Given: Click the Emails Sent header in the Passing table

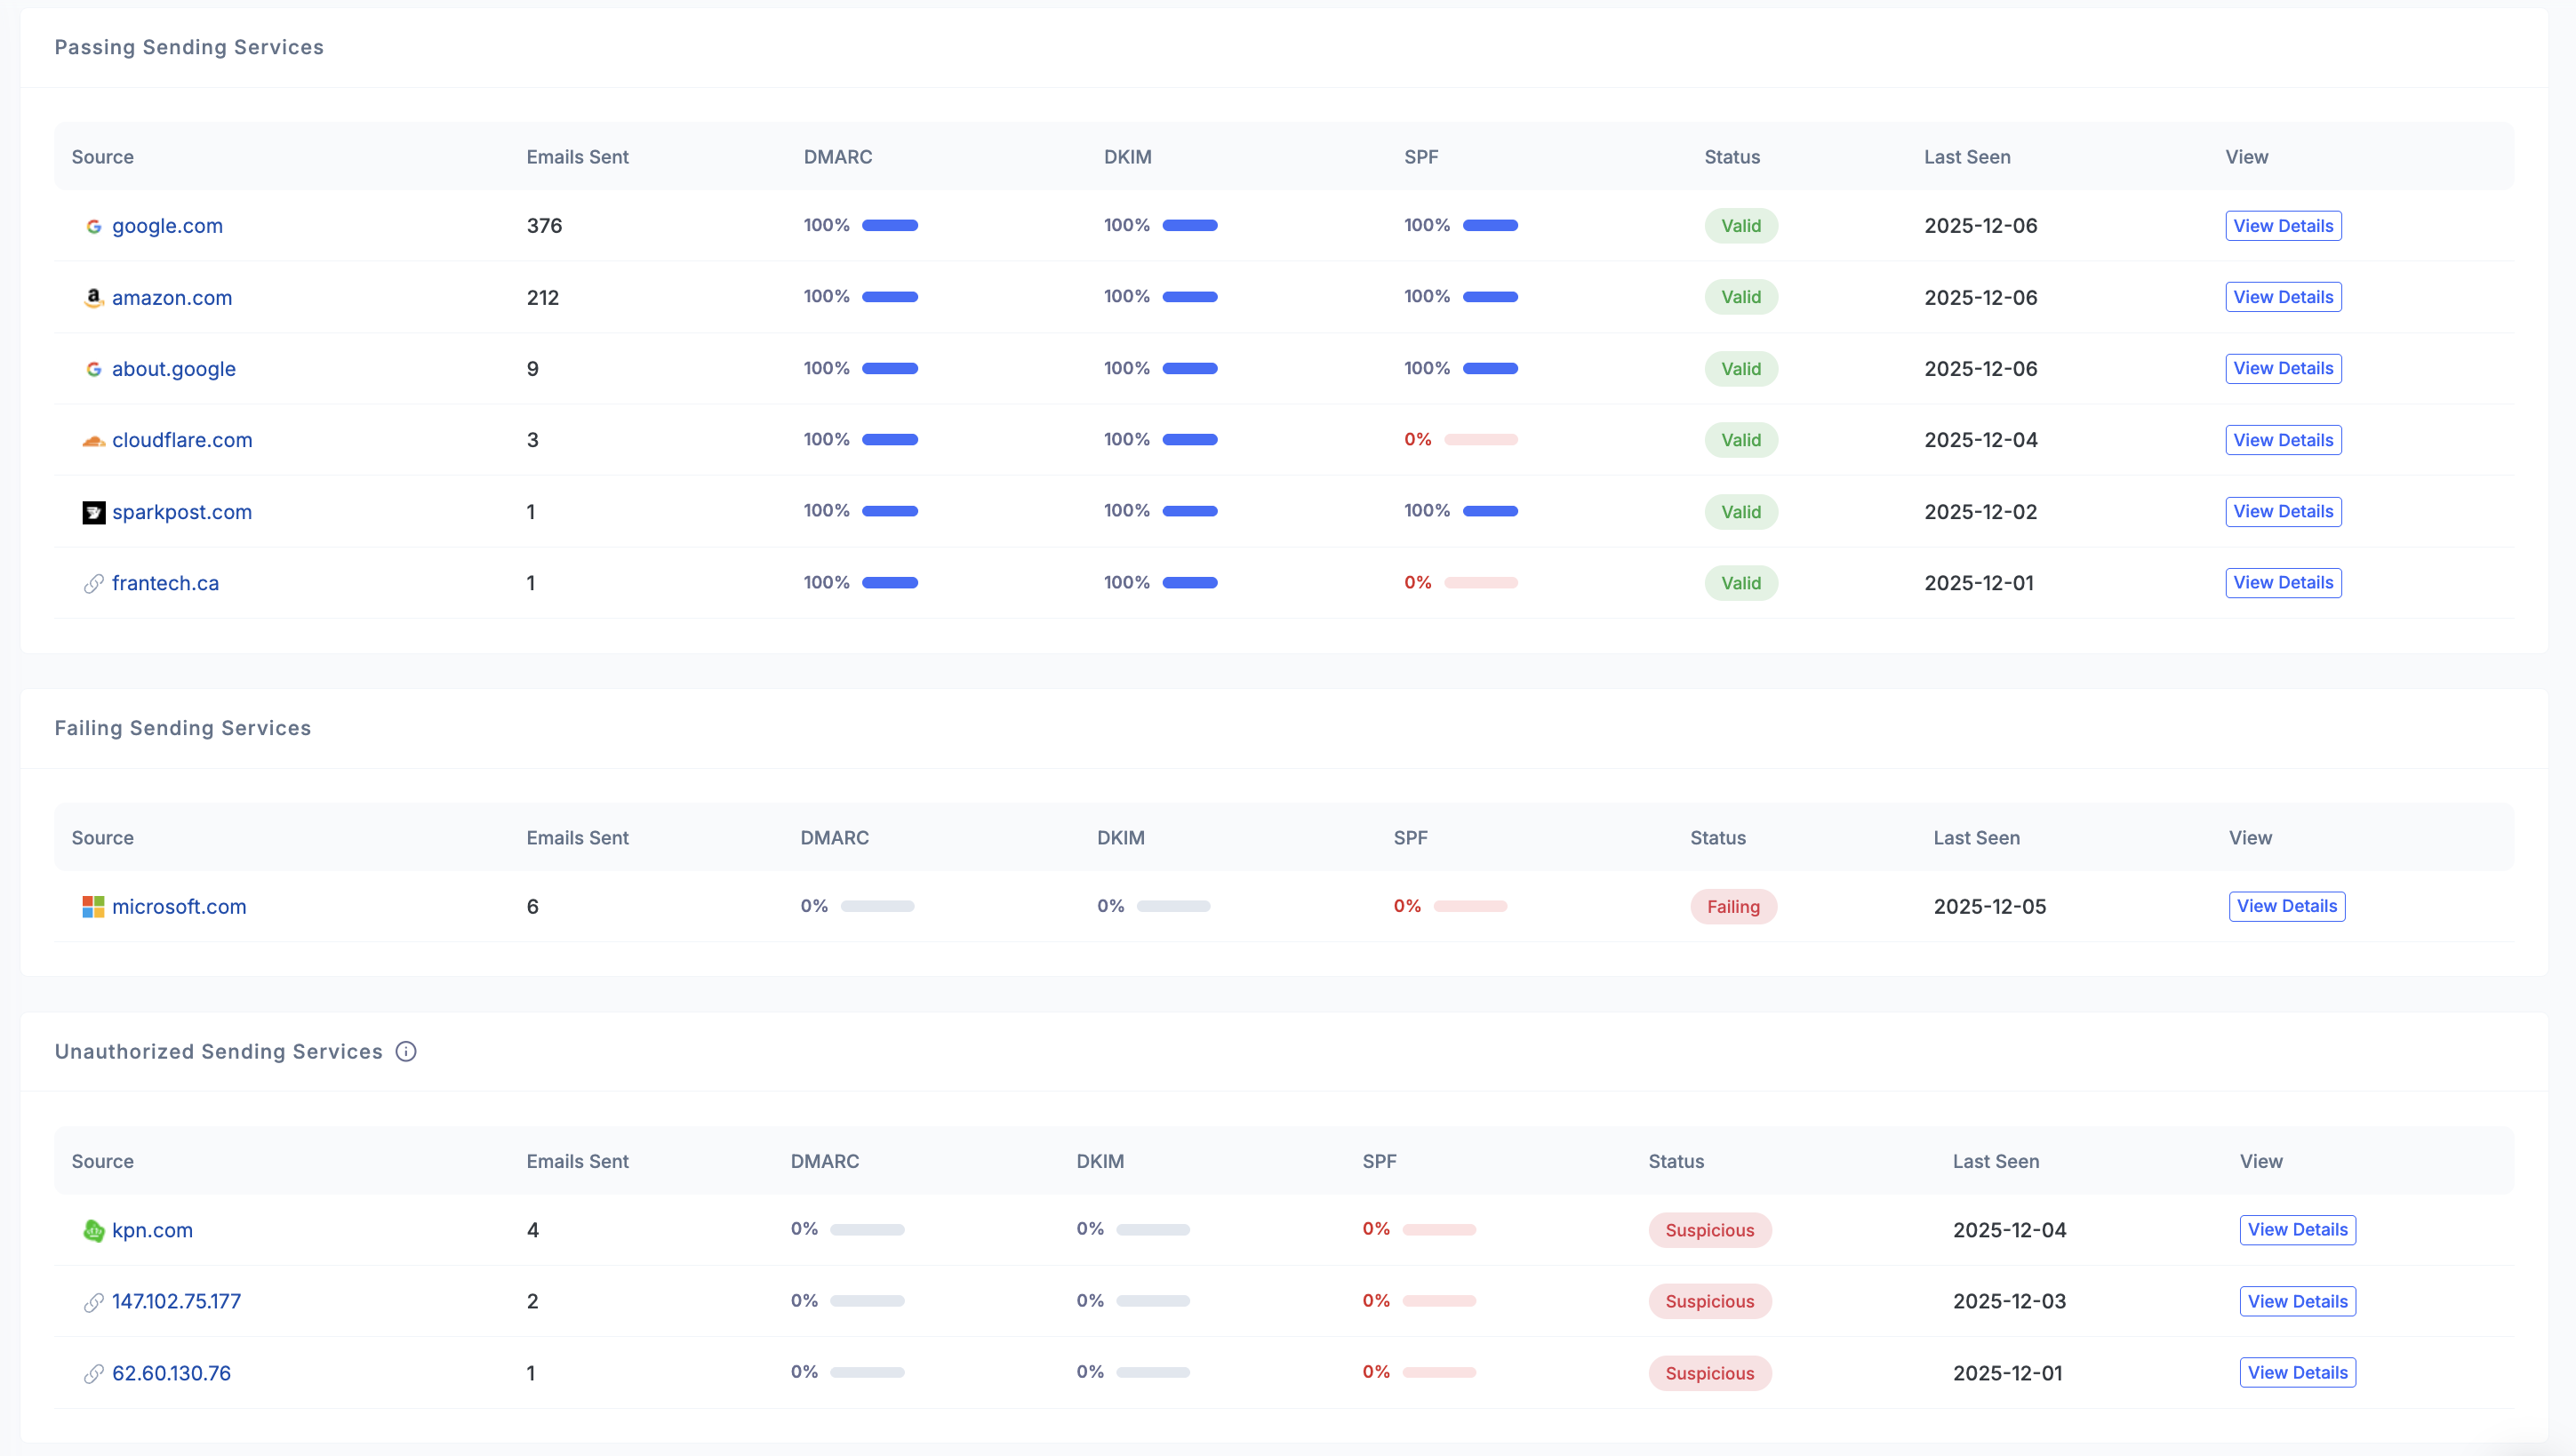Looking at the screenshot, I should pyautogui.click(x=577, y=157).
